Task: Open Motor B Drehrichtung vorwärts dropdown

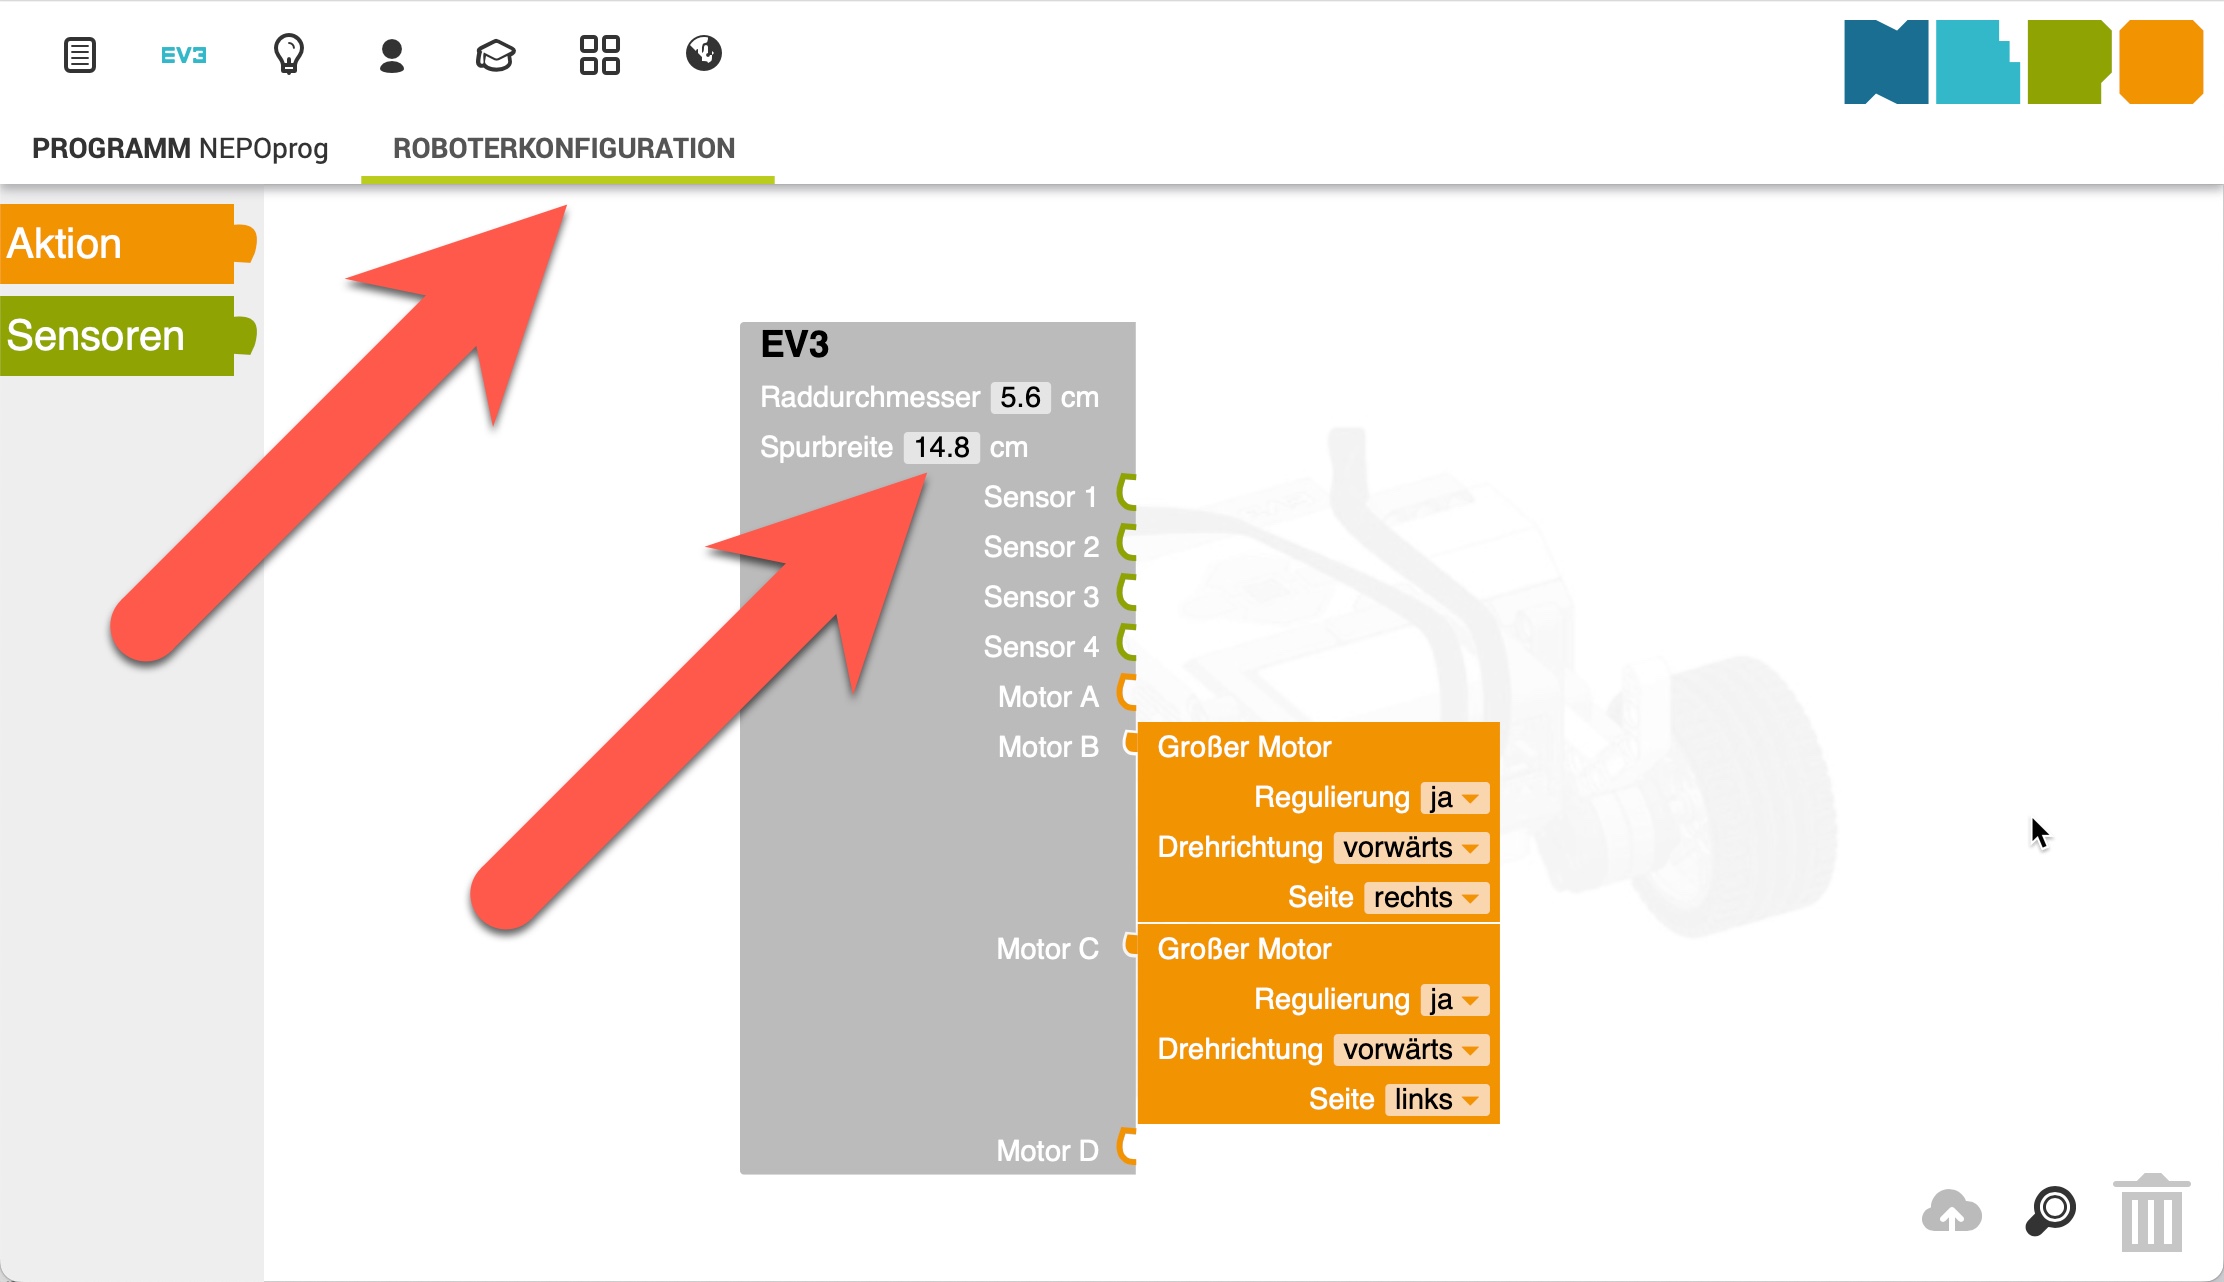Action: tap(1411, 848)
